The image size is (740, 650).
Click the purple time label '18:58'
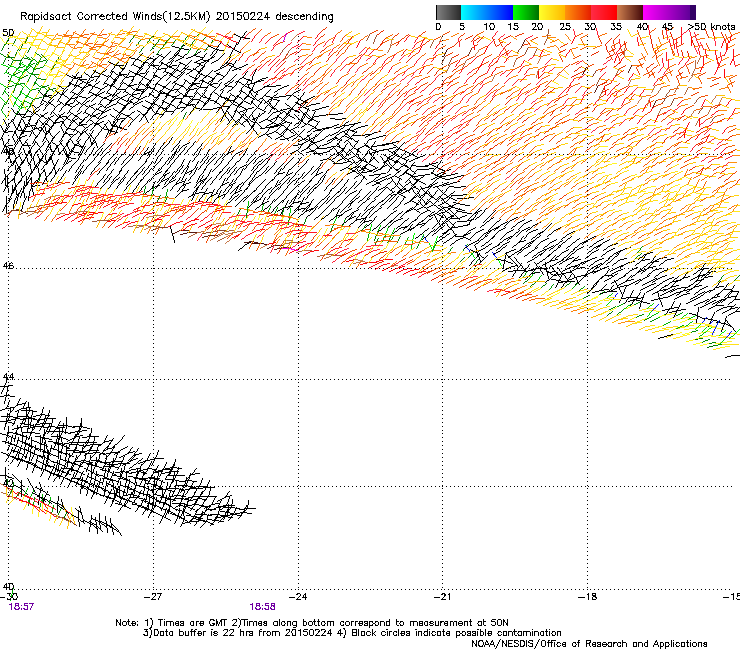coord(262,607)
